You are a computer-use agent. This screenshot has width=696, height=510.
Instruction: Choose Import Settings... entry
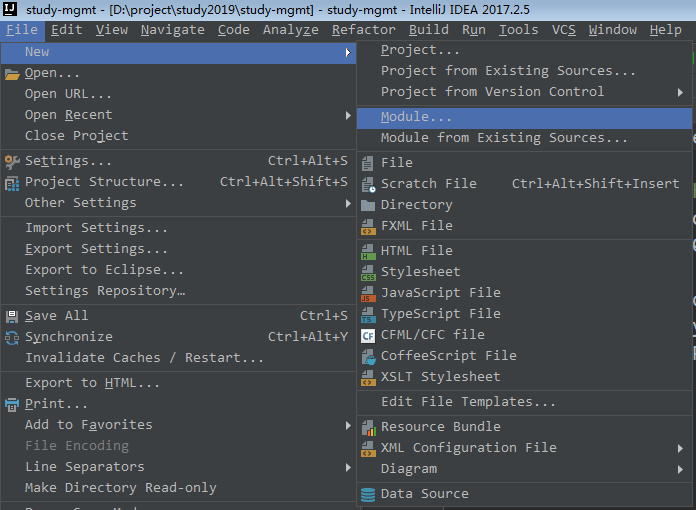tap(178, 229)
